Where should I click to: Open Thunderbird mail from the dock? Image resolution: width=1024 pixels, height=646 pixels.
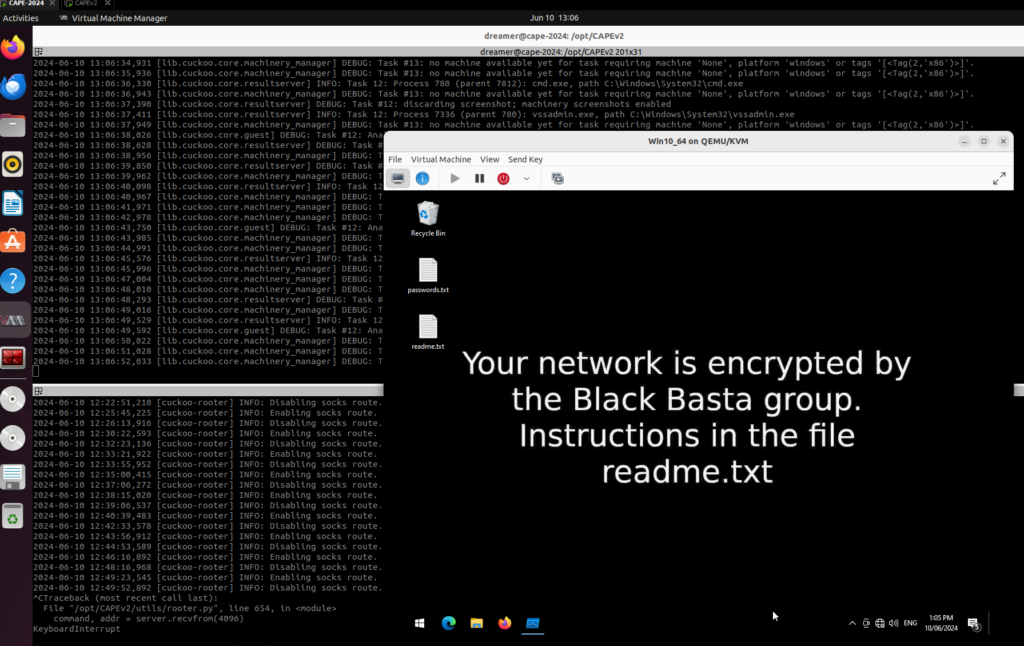13,87
